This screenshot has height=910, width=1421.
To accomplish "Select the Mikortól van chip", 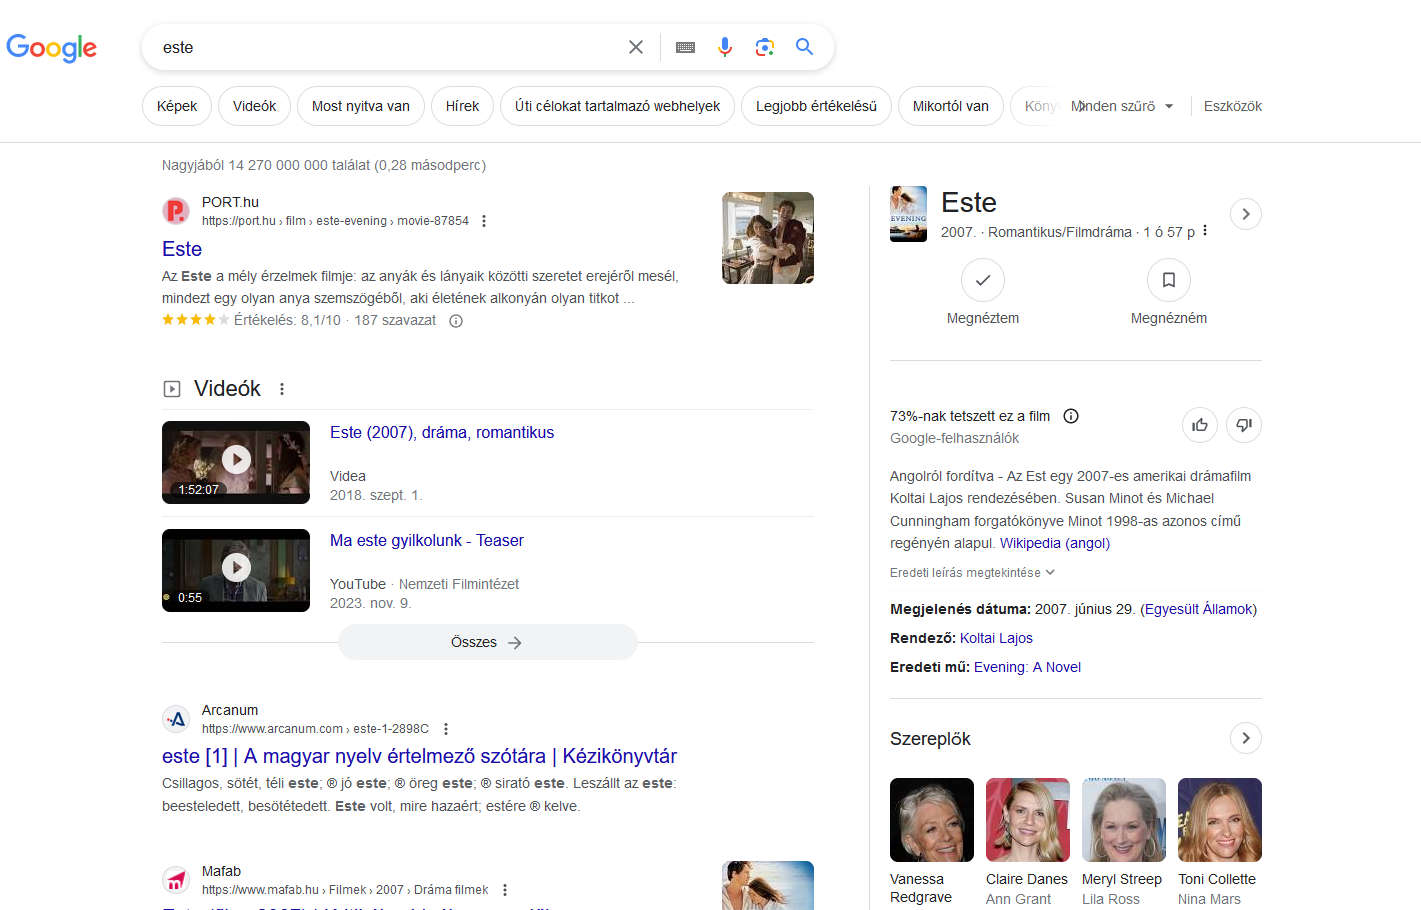I will 951,106.
